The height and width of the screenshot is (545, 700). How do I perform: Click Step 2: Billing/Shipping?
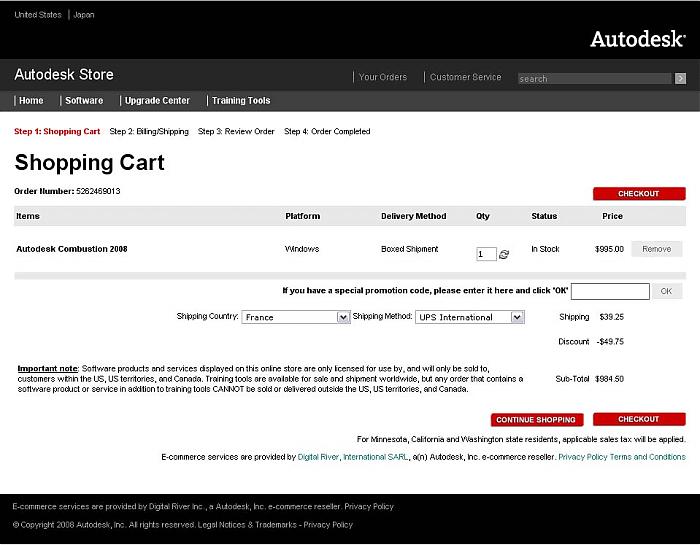149,131
